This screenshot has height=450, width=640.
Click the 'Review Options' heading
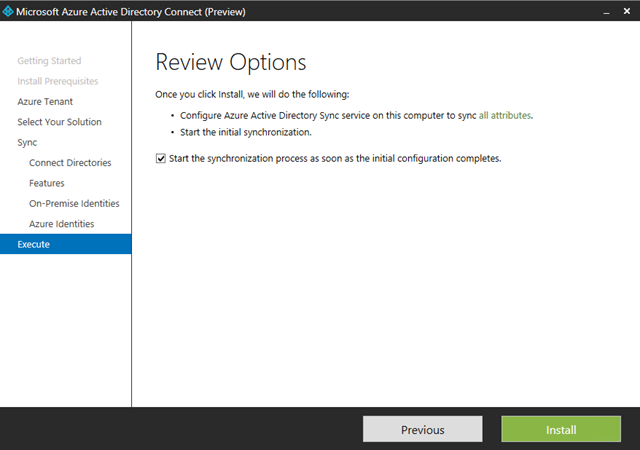pos(231,62)
